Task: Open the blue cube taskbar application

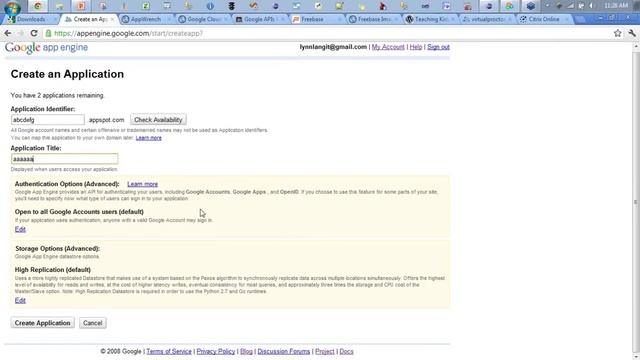Action: click(x=531, y=6)
